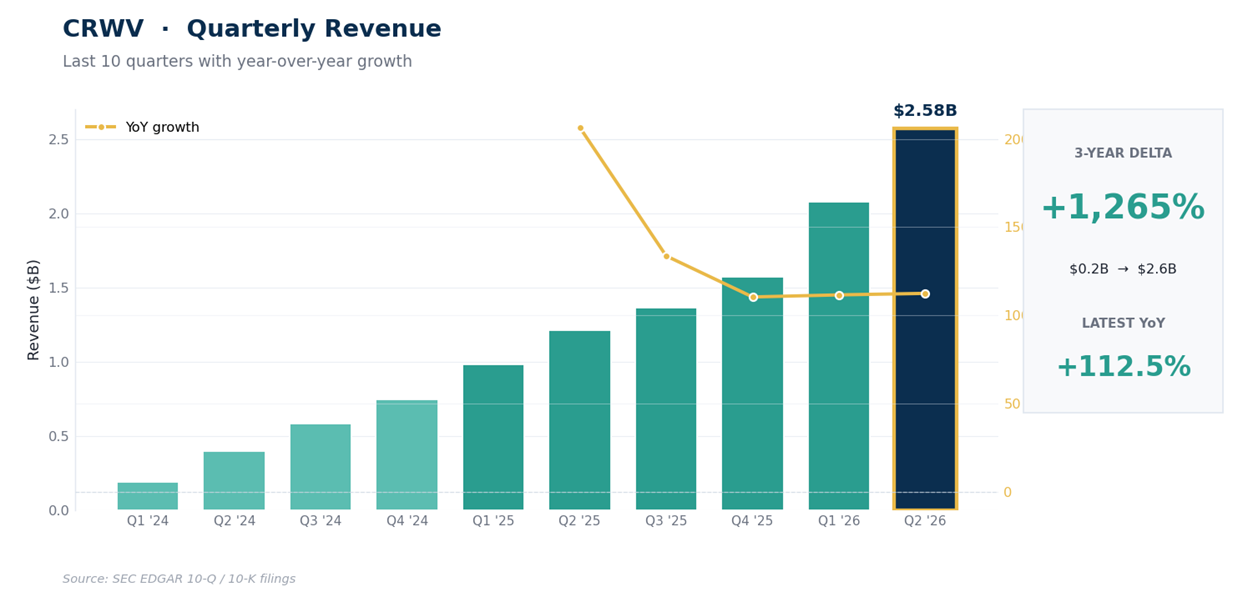
Task: Click the +1,265% three-year delta value
Action: pyautogui.click(x=1123, y=208)
